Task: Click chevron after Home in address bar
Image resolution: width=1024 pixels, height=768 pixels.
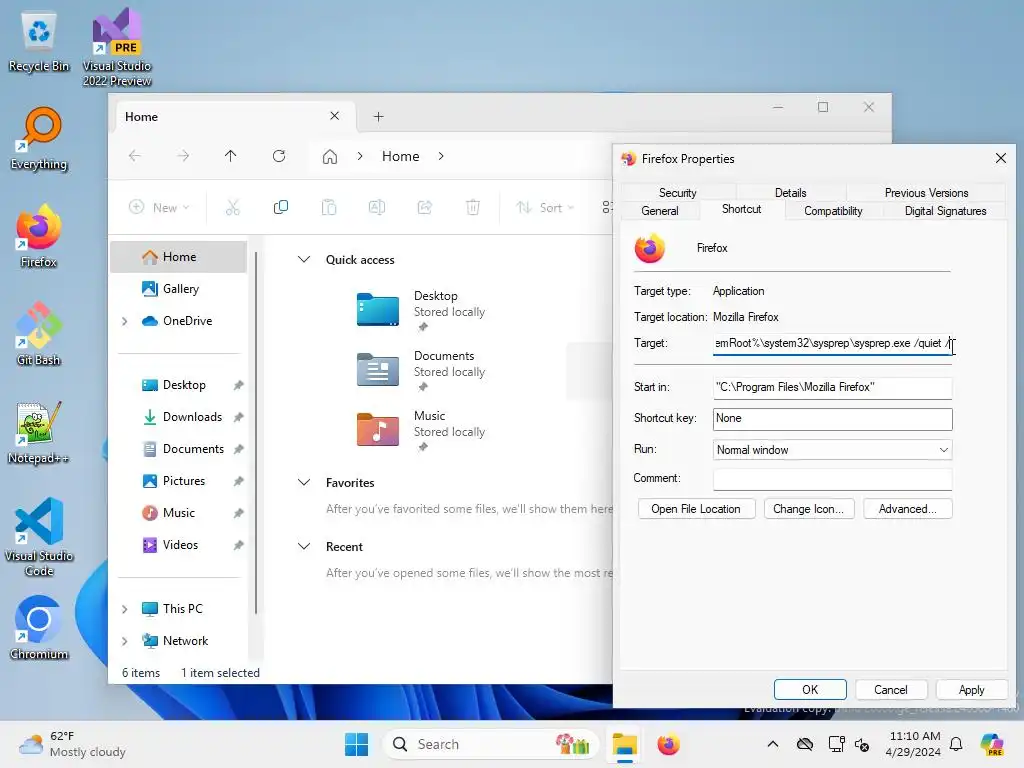Action: point(441,157)
